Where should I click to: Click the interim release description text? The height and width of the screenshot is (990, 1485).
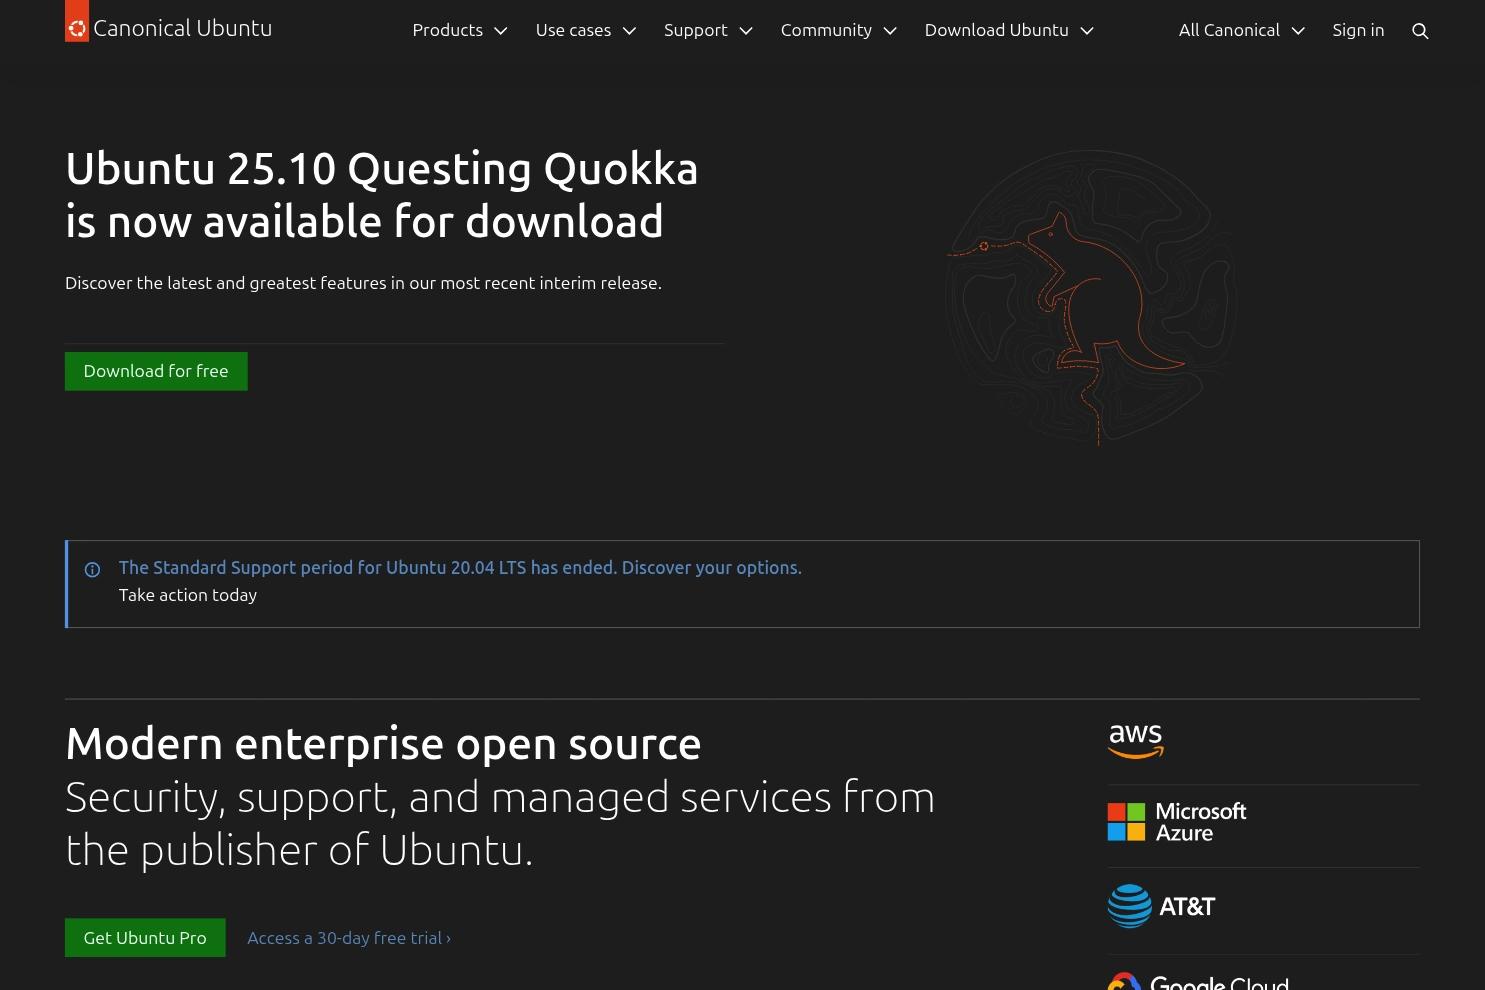tap(363, 283)
